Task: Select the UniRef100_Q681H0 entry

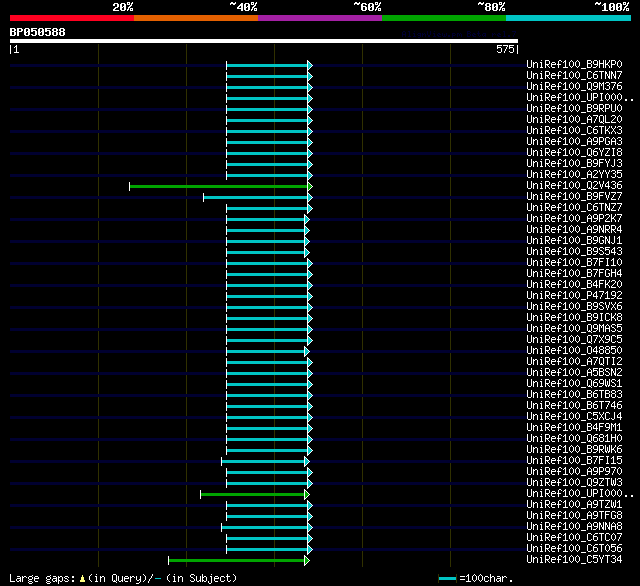Action: pos(574,439)
